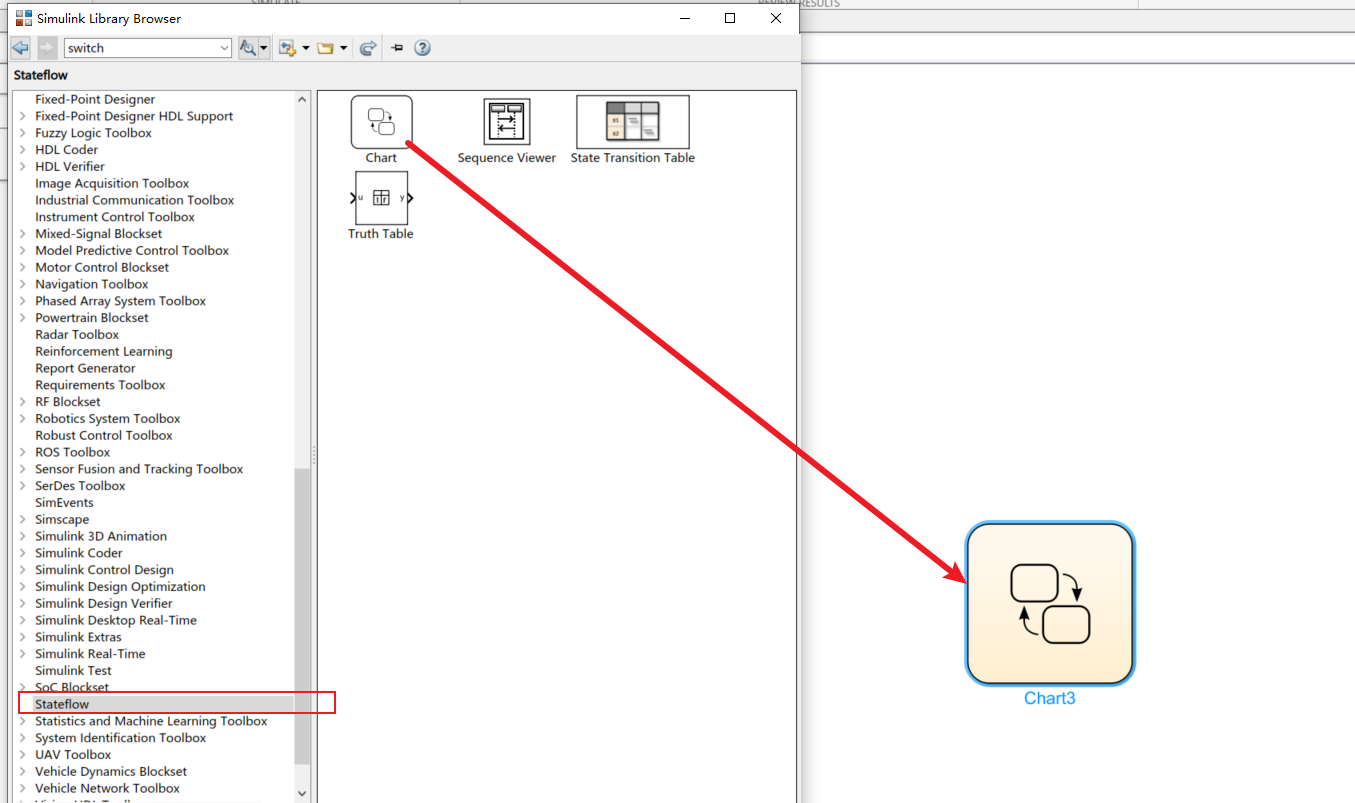Click the refresh library icon

tap(368, 48)
